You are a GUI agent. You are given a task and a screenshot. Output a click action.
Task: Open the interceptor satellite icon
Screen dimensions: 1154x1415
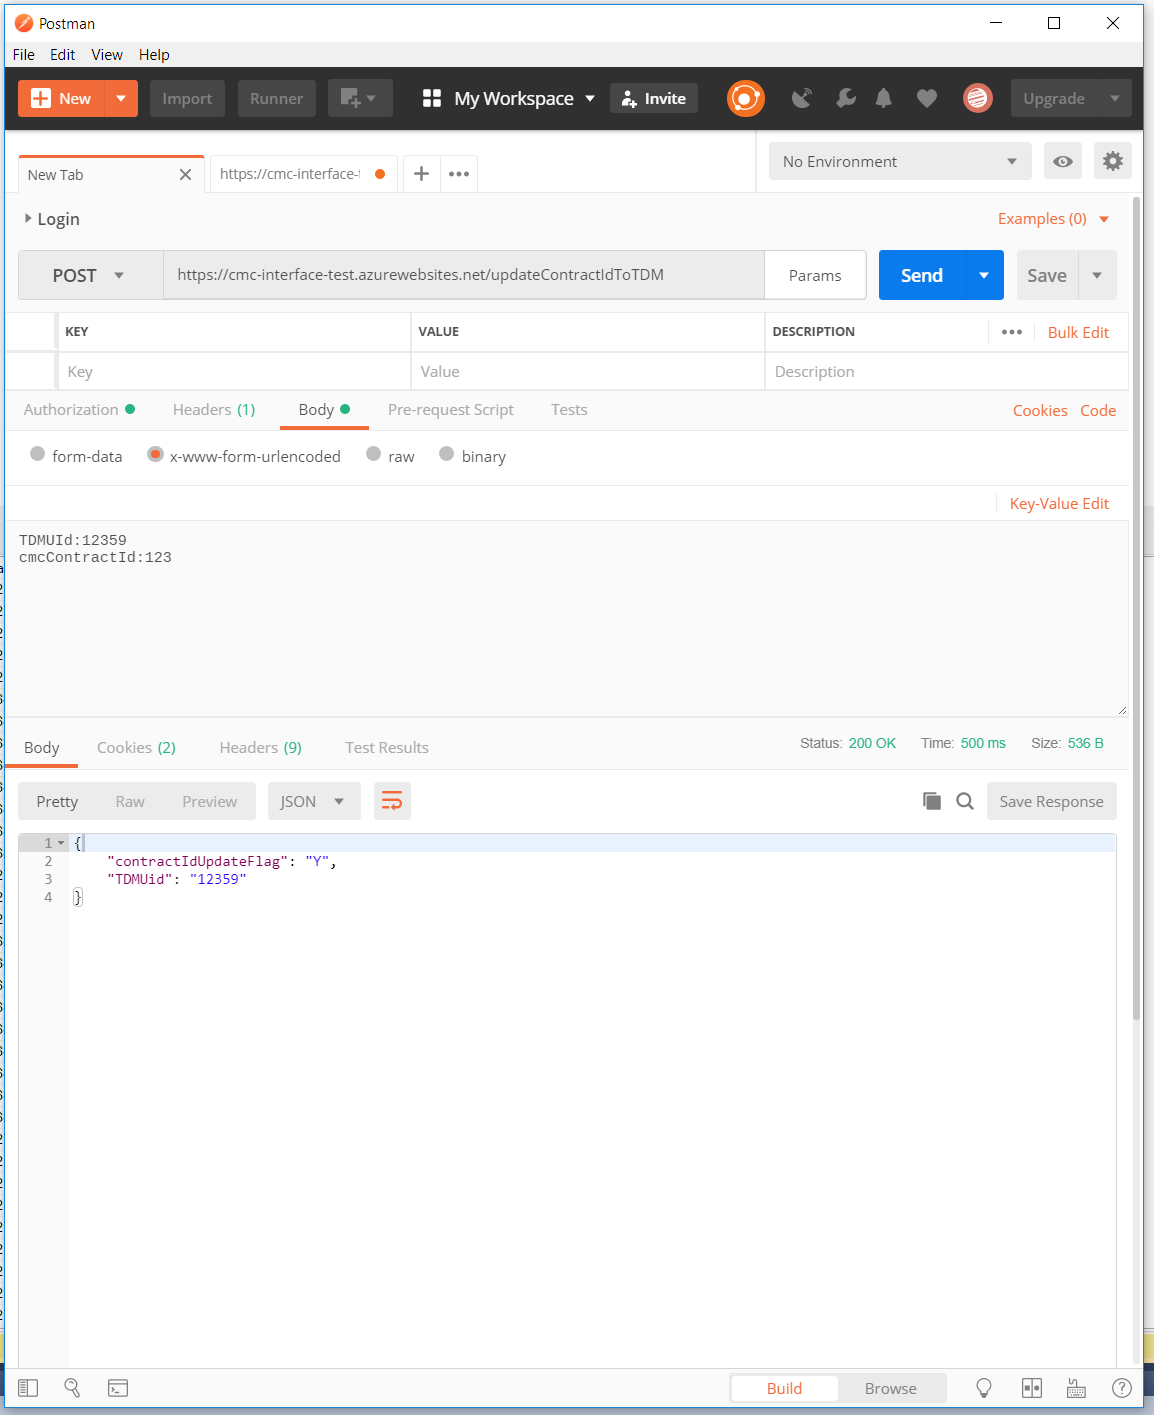[x=801, y=98]
